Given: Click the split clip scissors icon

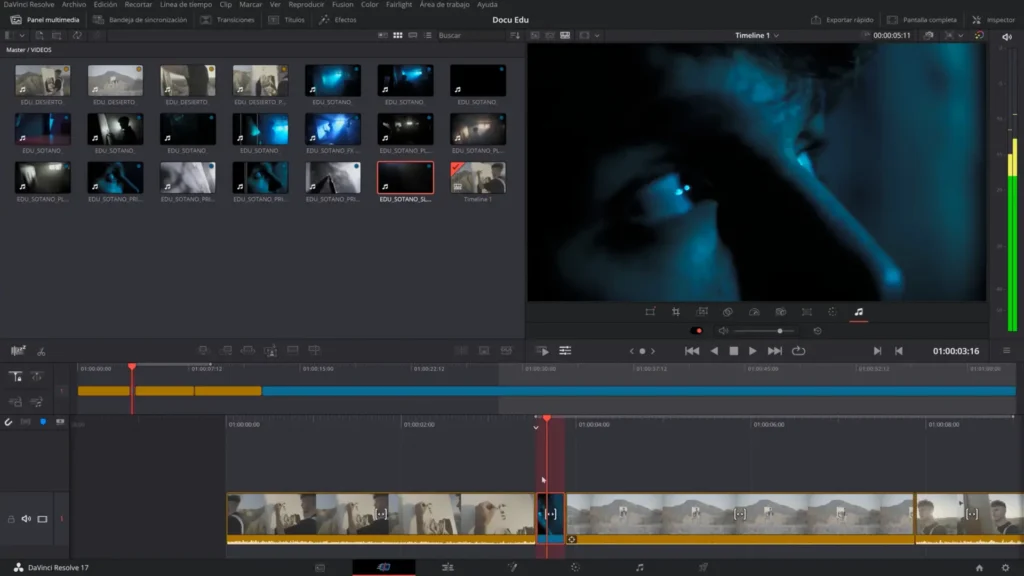Looking at the screenshot, I should click(x=41, y=351).
